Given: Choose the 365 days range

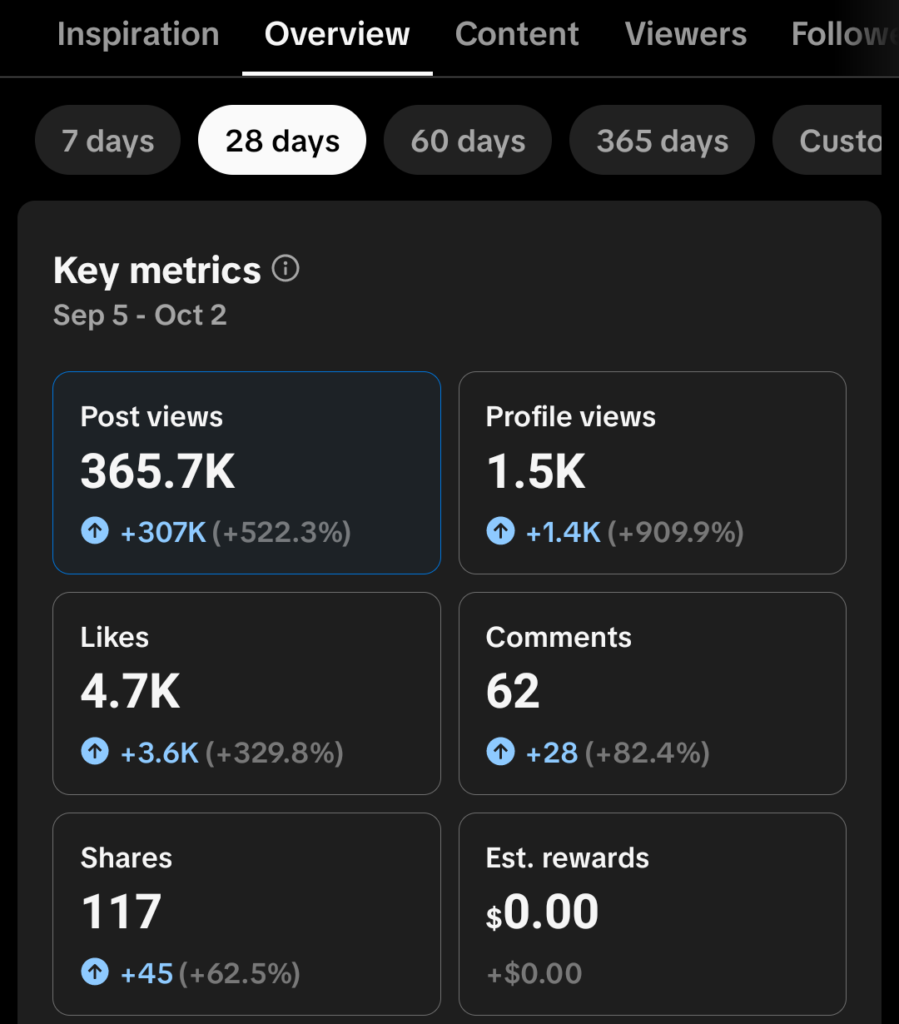Looking at the screenshot, I should point(662,140).
